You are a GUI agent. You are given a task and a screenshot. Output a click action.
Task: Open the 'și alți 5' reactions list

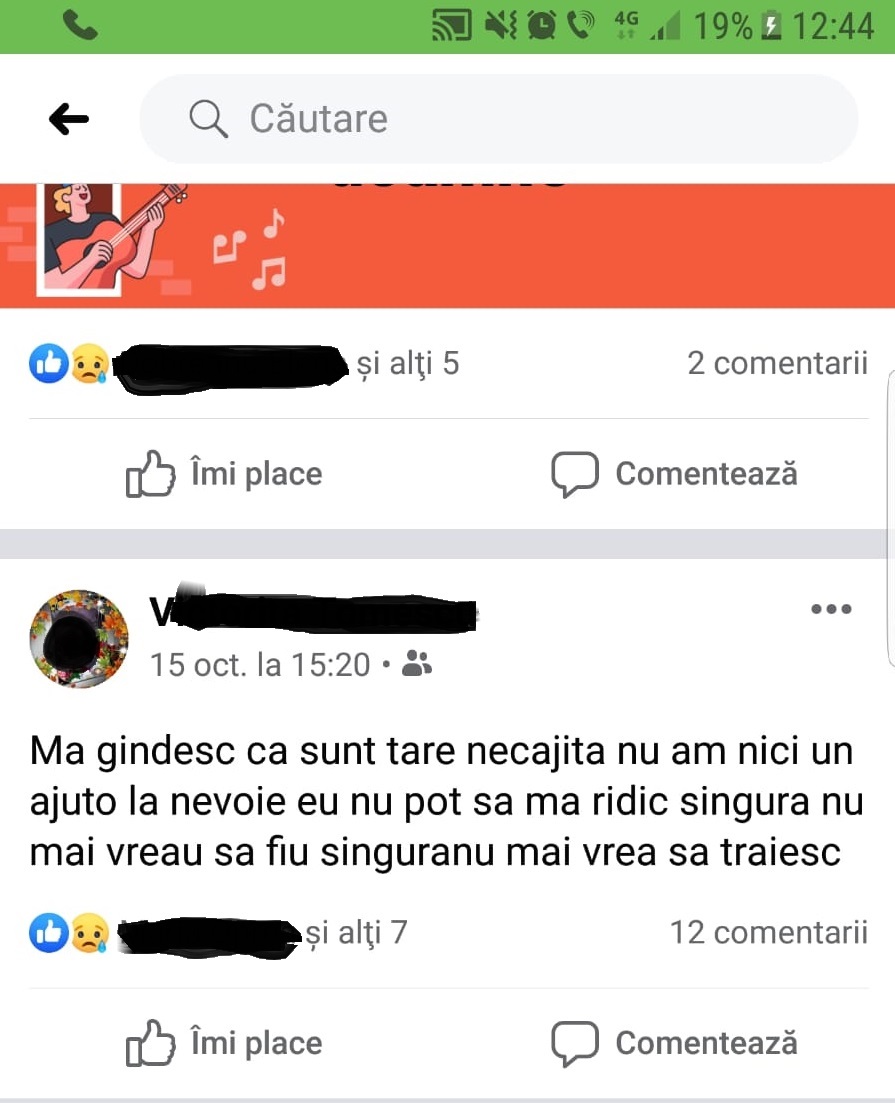tap(408, 364)
